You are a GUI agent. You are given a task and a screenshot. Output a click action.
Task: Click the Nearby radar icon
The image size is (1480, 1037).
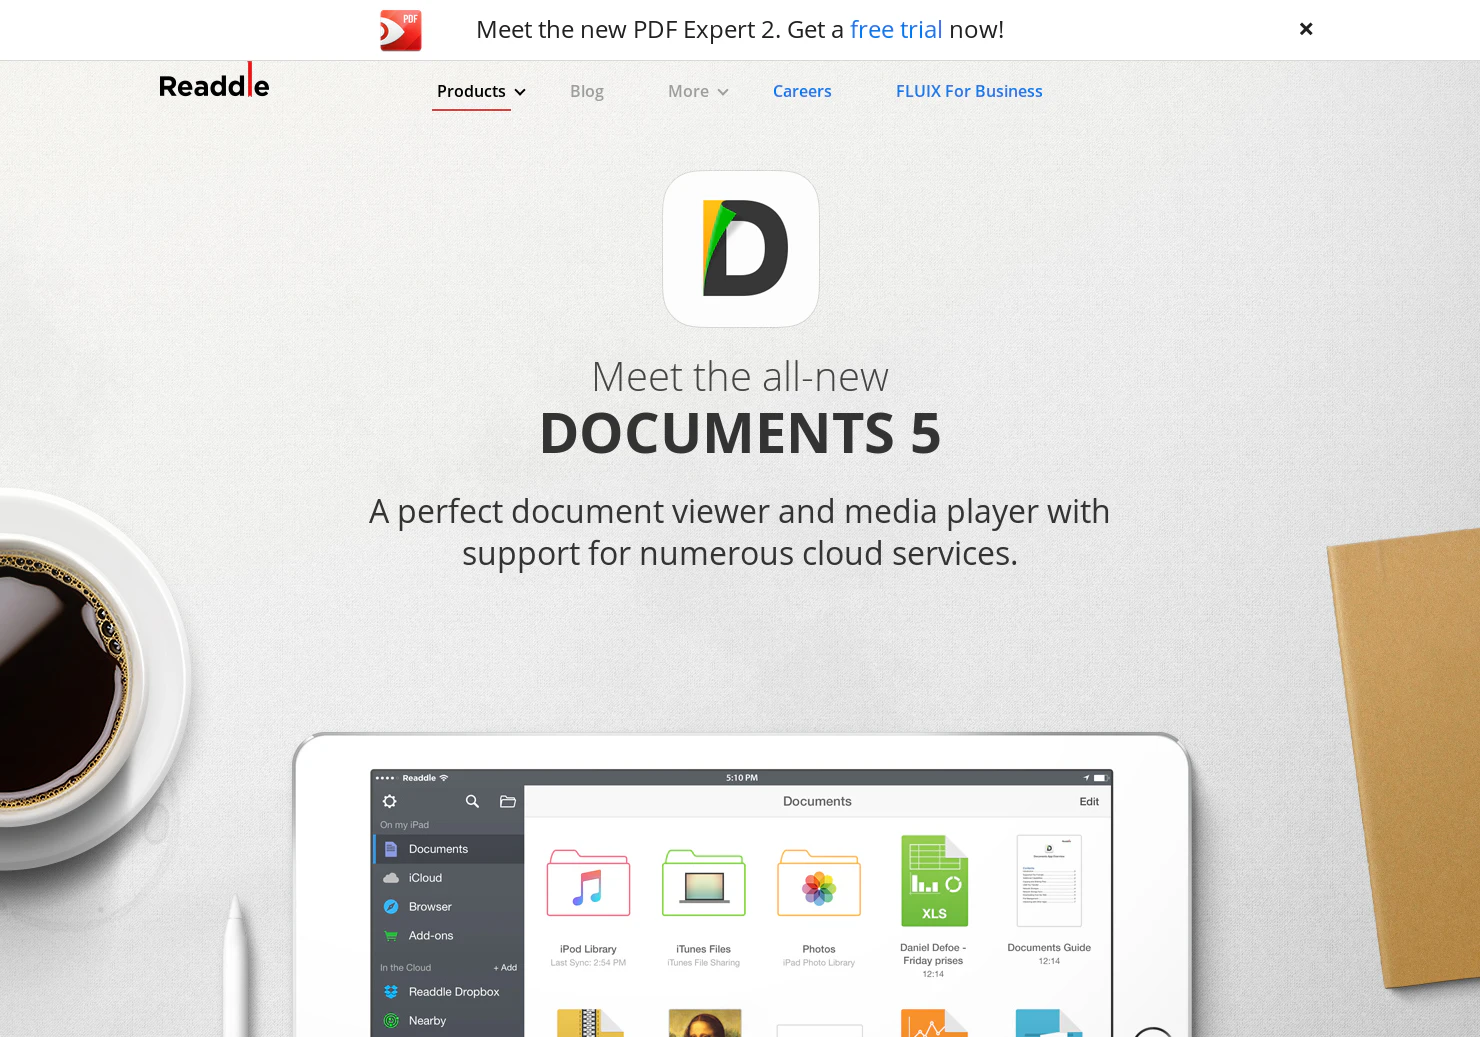(x=391, y=1021)
